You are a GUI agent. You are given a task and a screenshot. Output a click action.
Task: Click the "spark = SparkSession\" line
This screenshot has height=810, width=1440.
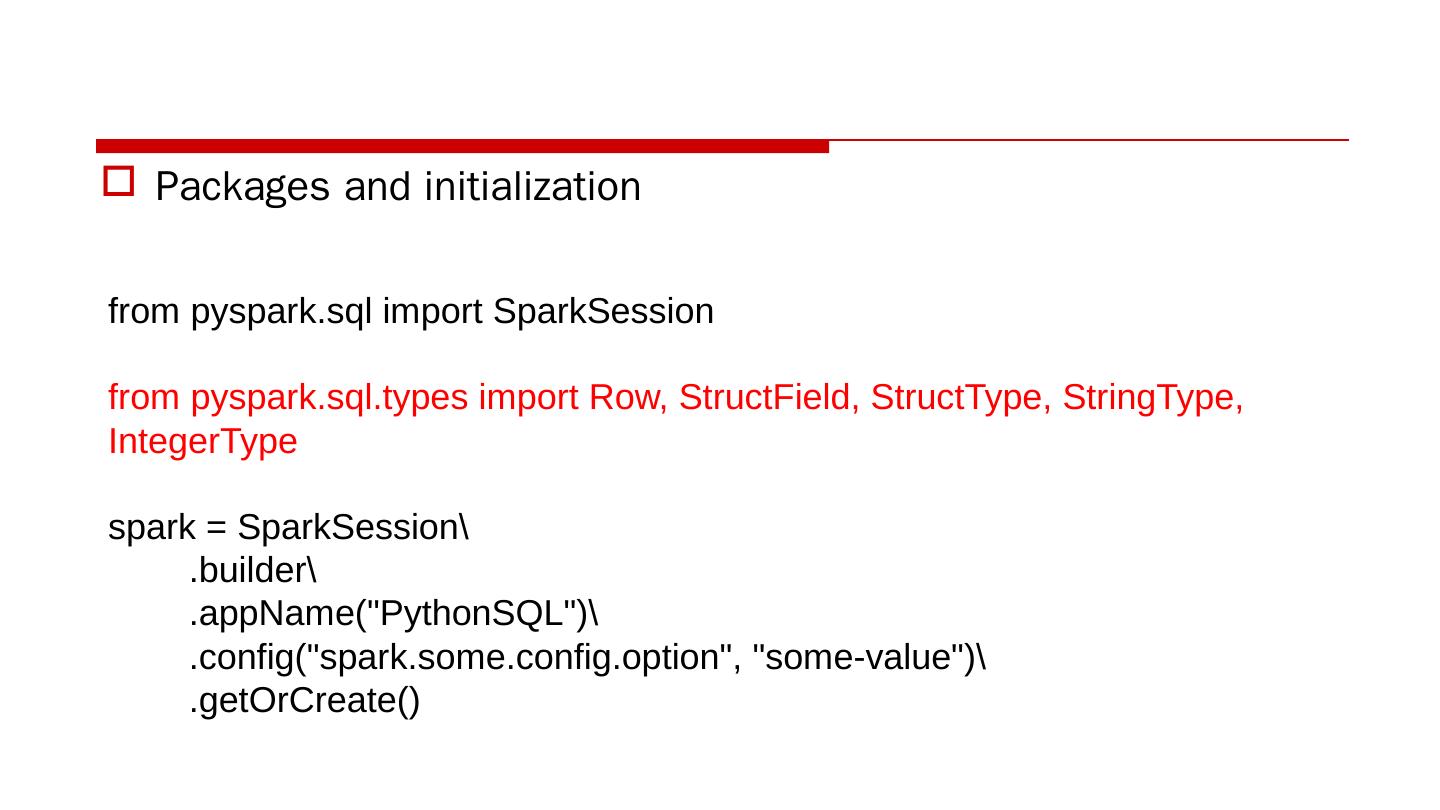pos(288,527)
